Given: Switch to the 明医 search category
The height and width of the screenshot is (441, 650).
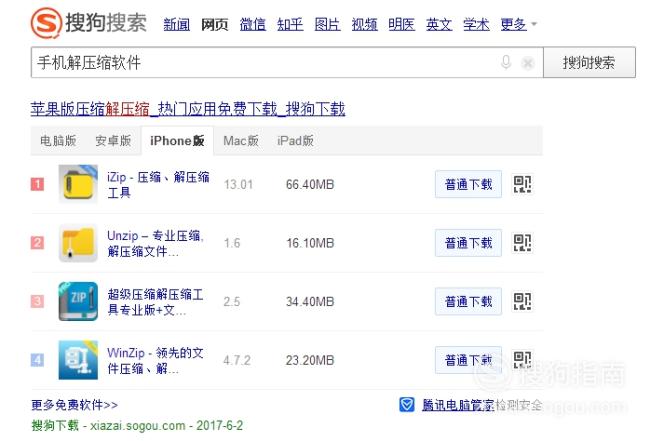Looking at the screenshot, I should pos(402,24).
